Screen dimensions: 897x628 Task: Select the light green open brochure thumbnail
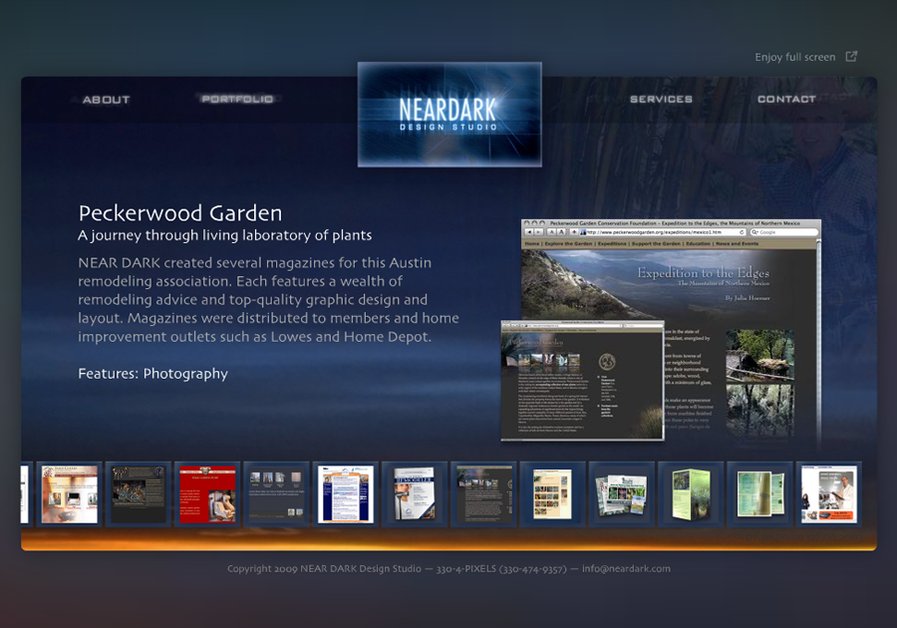tap(760, 494)
